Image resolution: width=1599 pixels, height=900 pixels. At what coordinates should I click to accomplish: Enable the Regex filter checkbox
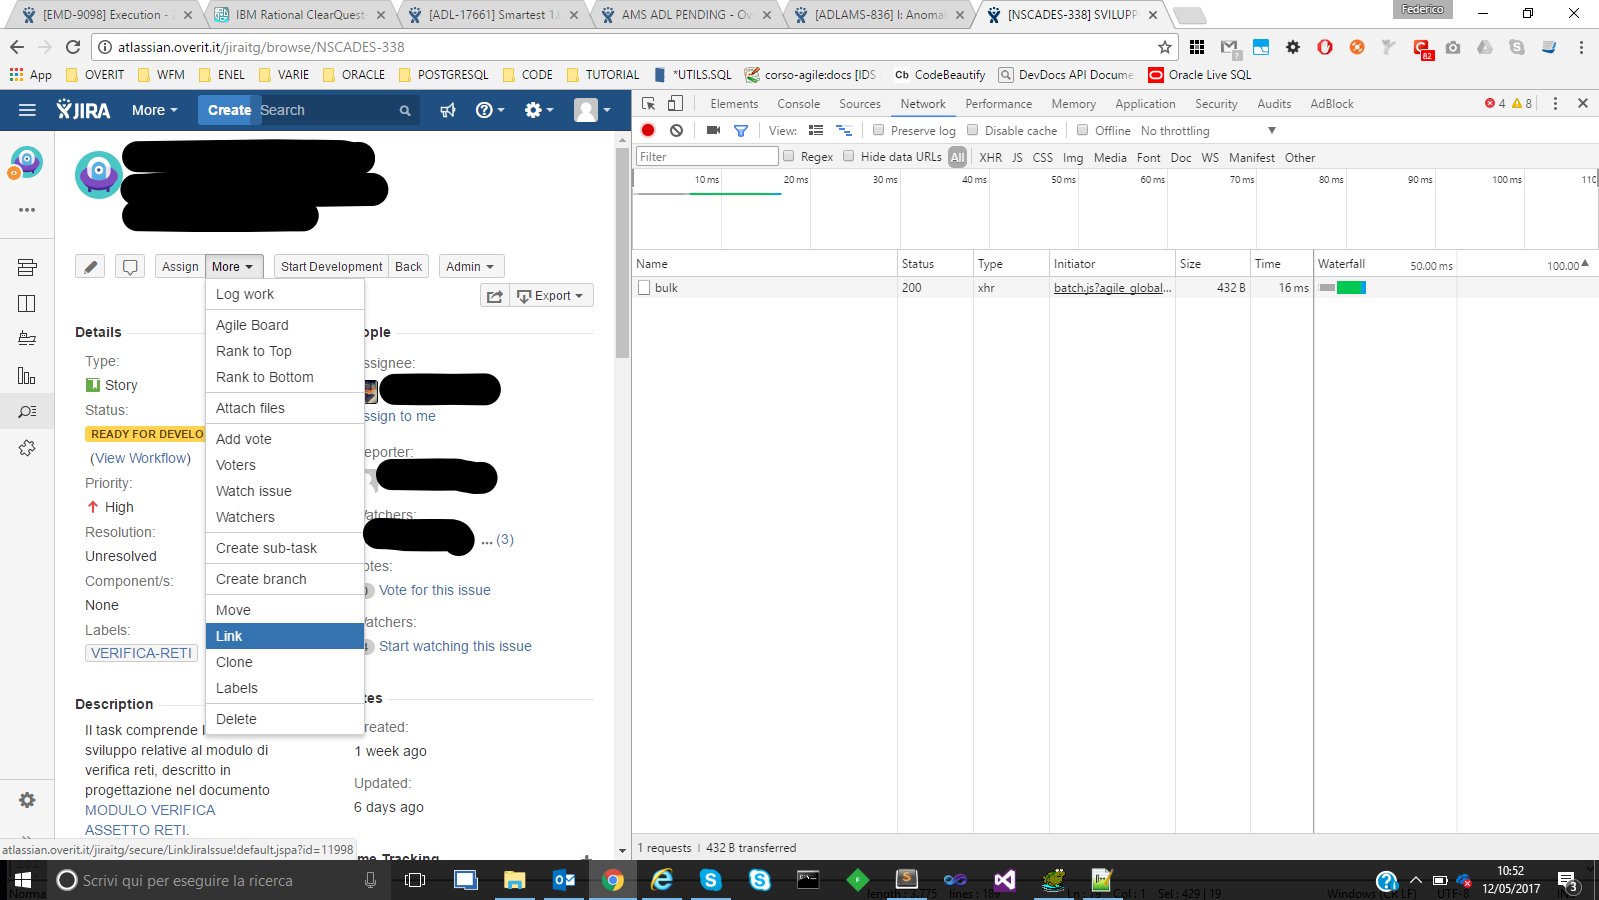(x=788, y=156)
